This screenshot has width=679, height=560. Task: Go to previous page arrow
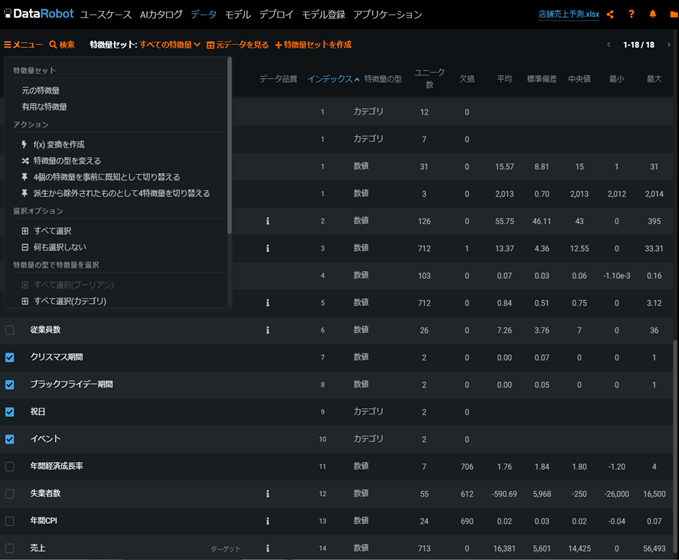point(608,45)
